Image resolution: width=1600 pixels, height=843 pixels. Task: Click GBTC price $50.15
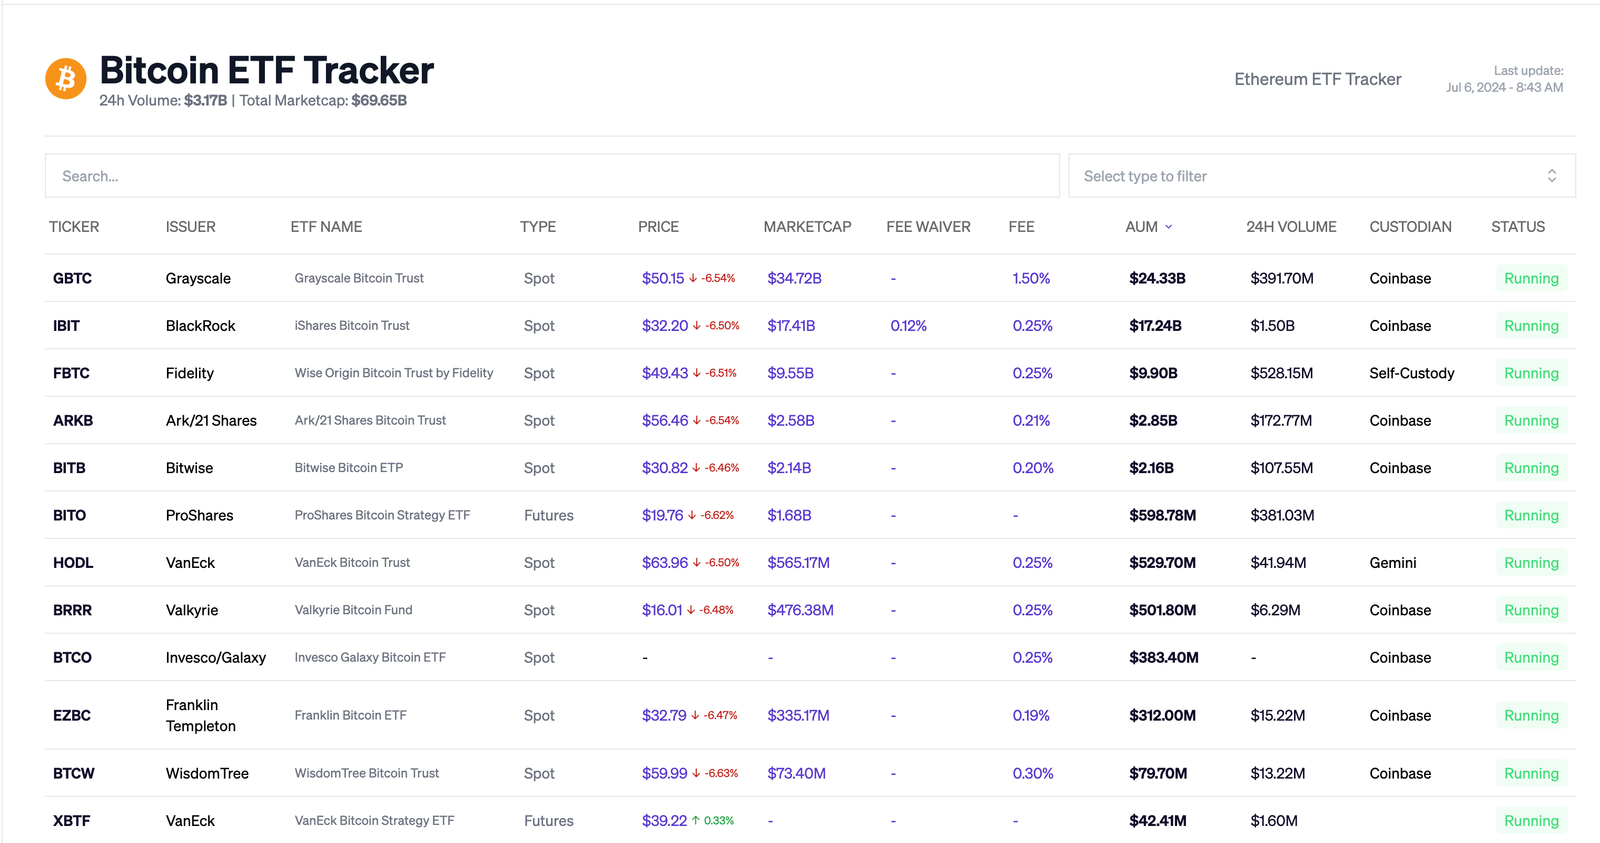coord(663,279)
